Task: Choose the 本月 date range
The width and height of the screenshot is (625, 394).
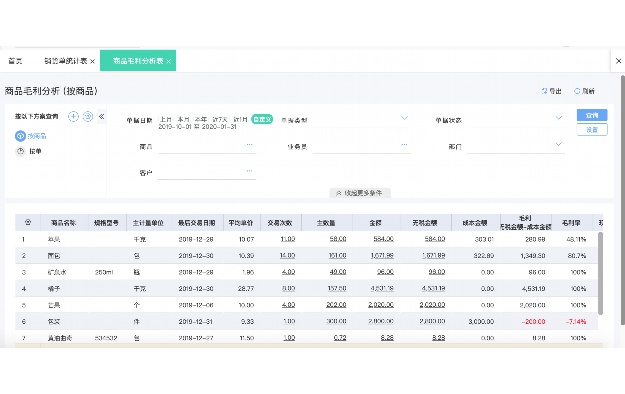Action: pos(183,119)
